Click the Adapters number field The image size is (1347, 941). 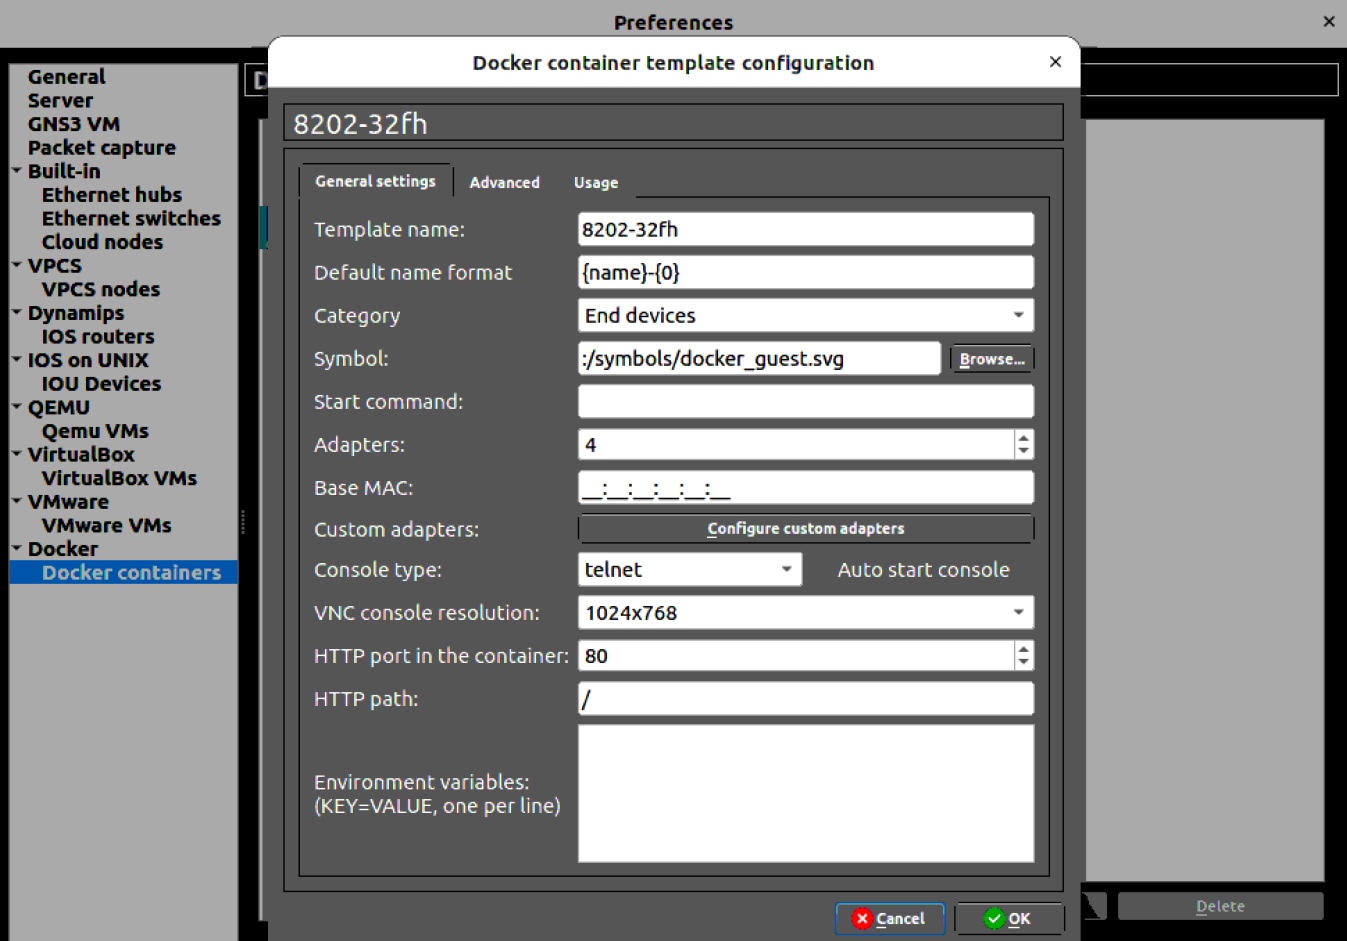(796, 445)
